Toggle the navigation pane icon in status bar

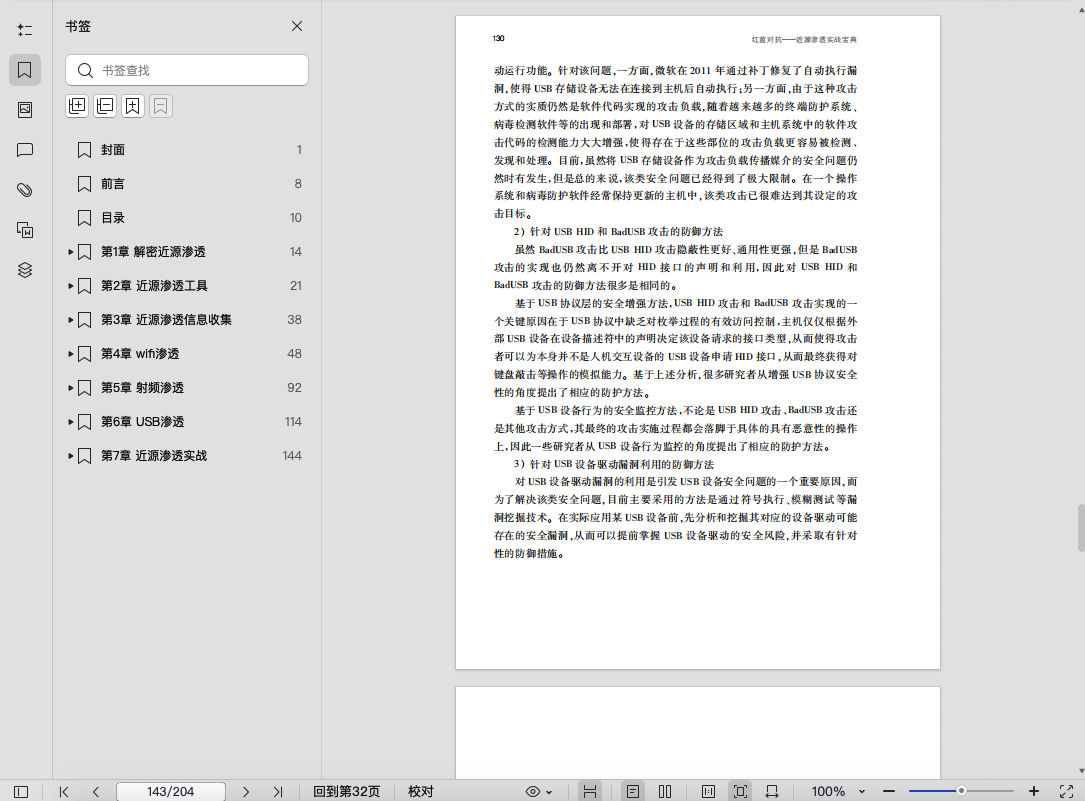click(21, 791)
